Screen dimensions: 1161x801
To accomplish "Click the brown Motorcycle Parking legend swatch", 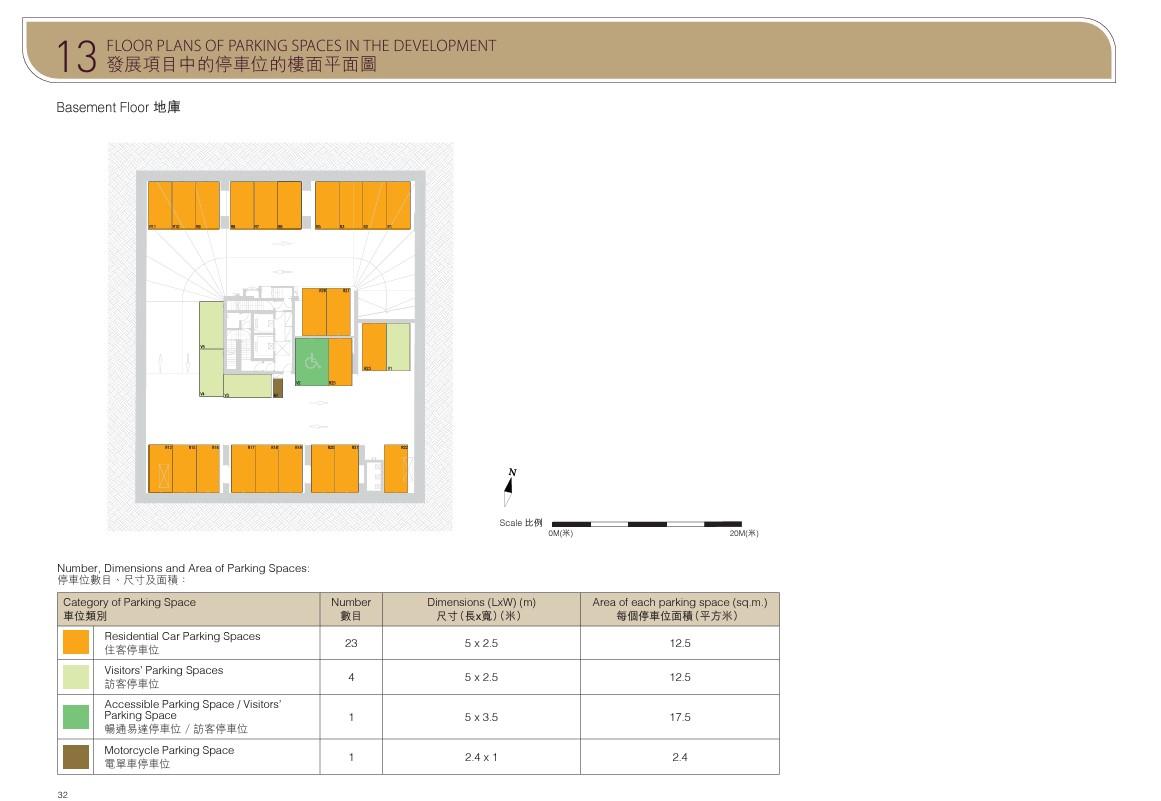I will (x=76, y=757).
